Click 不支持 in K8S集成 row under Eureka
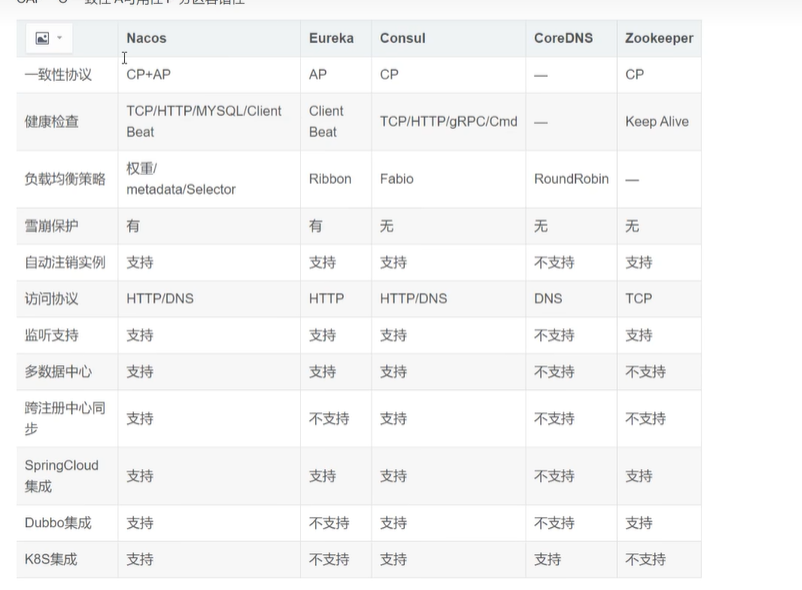 tap(329, 559)
